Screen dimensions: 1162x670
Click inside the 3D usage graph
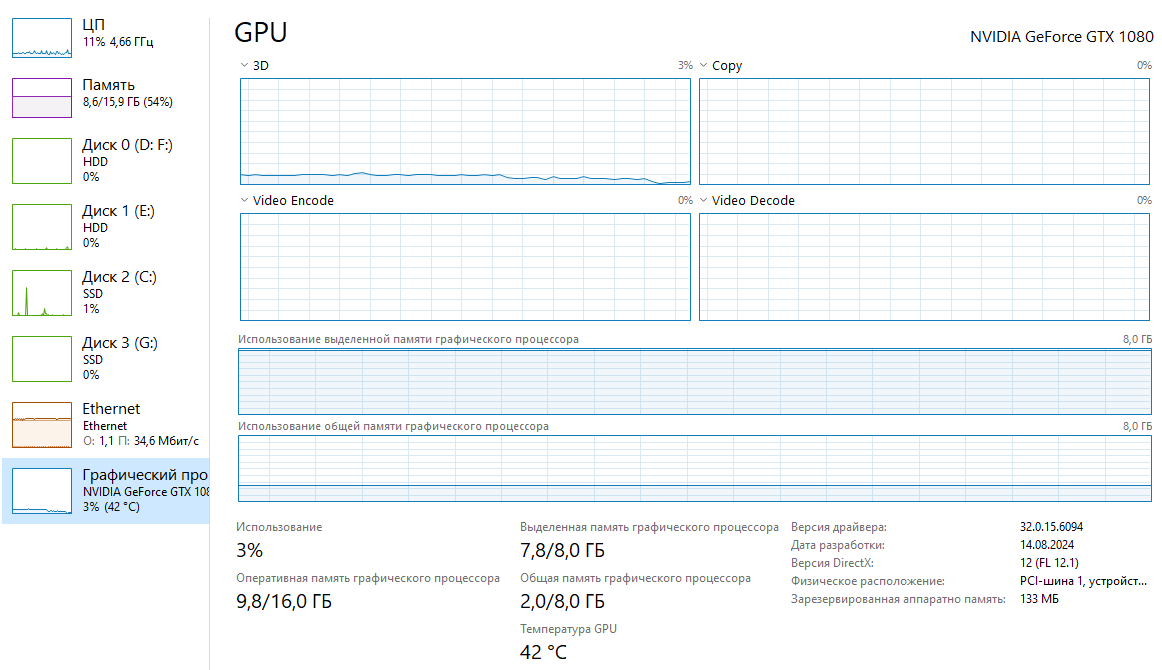pos(465,131)
